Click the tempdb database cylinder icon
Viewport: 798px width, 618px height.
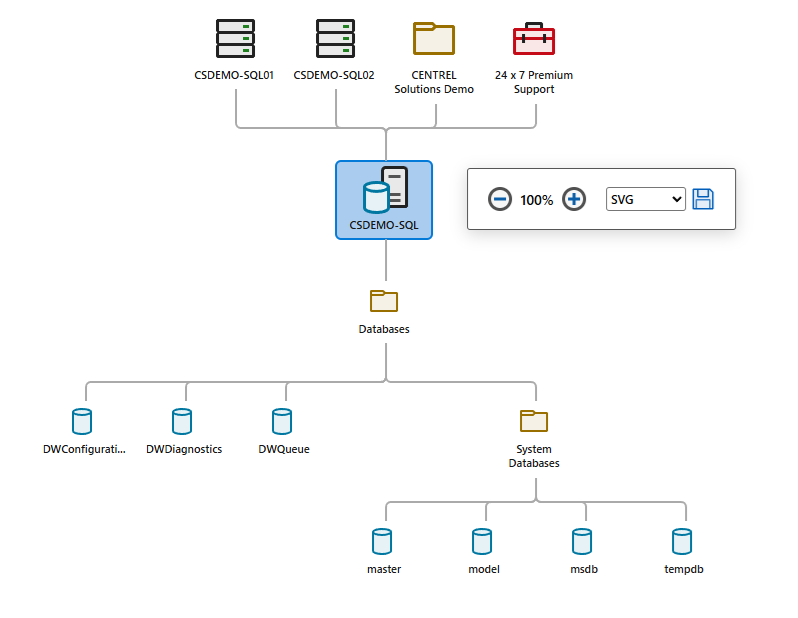[682, 542]
